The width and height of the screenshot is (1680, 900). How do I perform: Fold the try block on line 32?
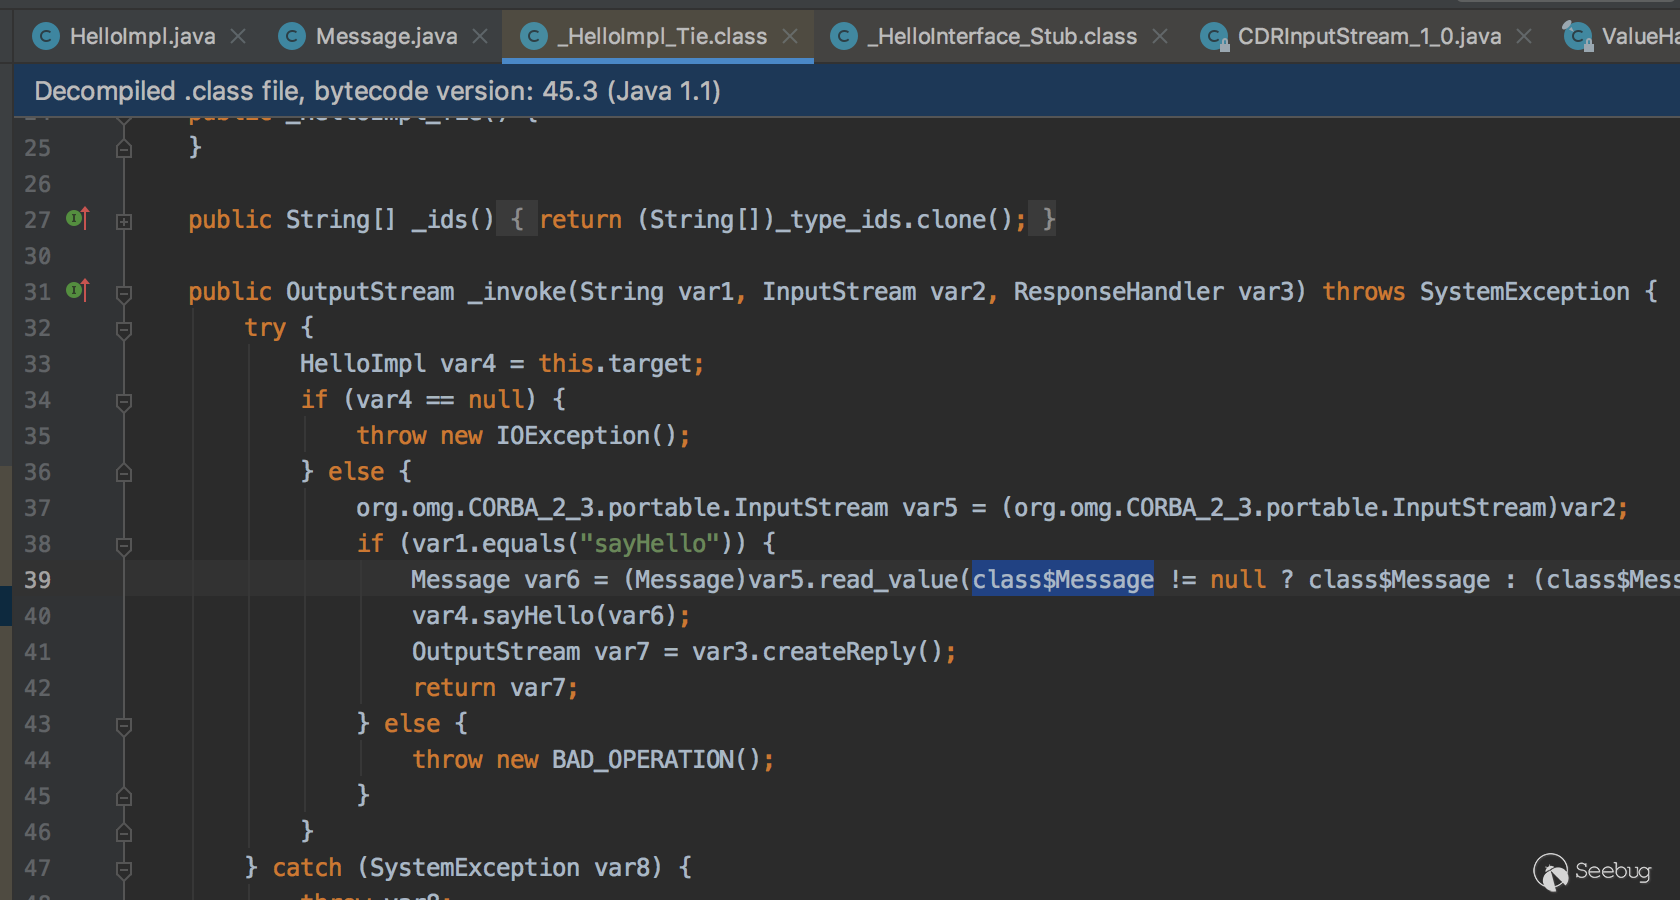[124, 329]
